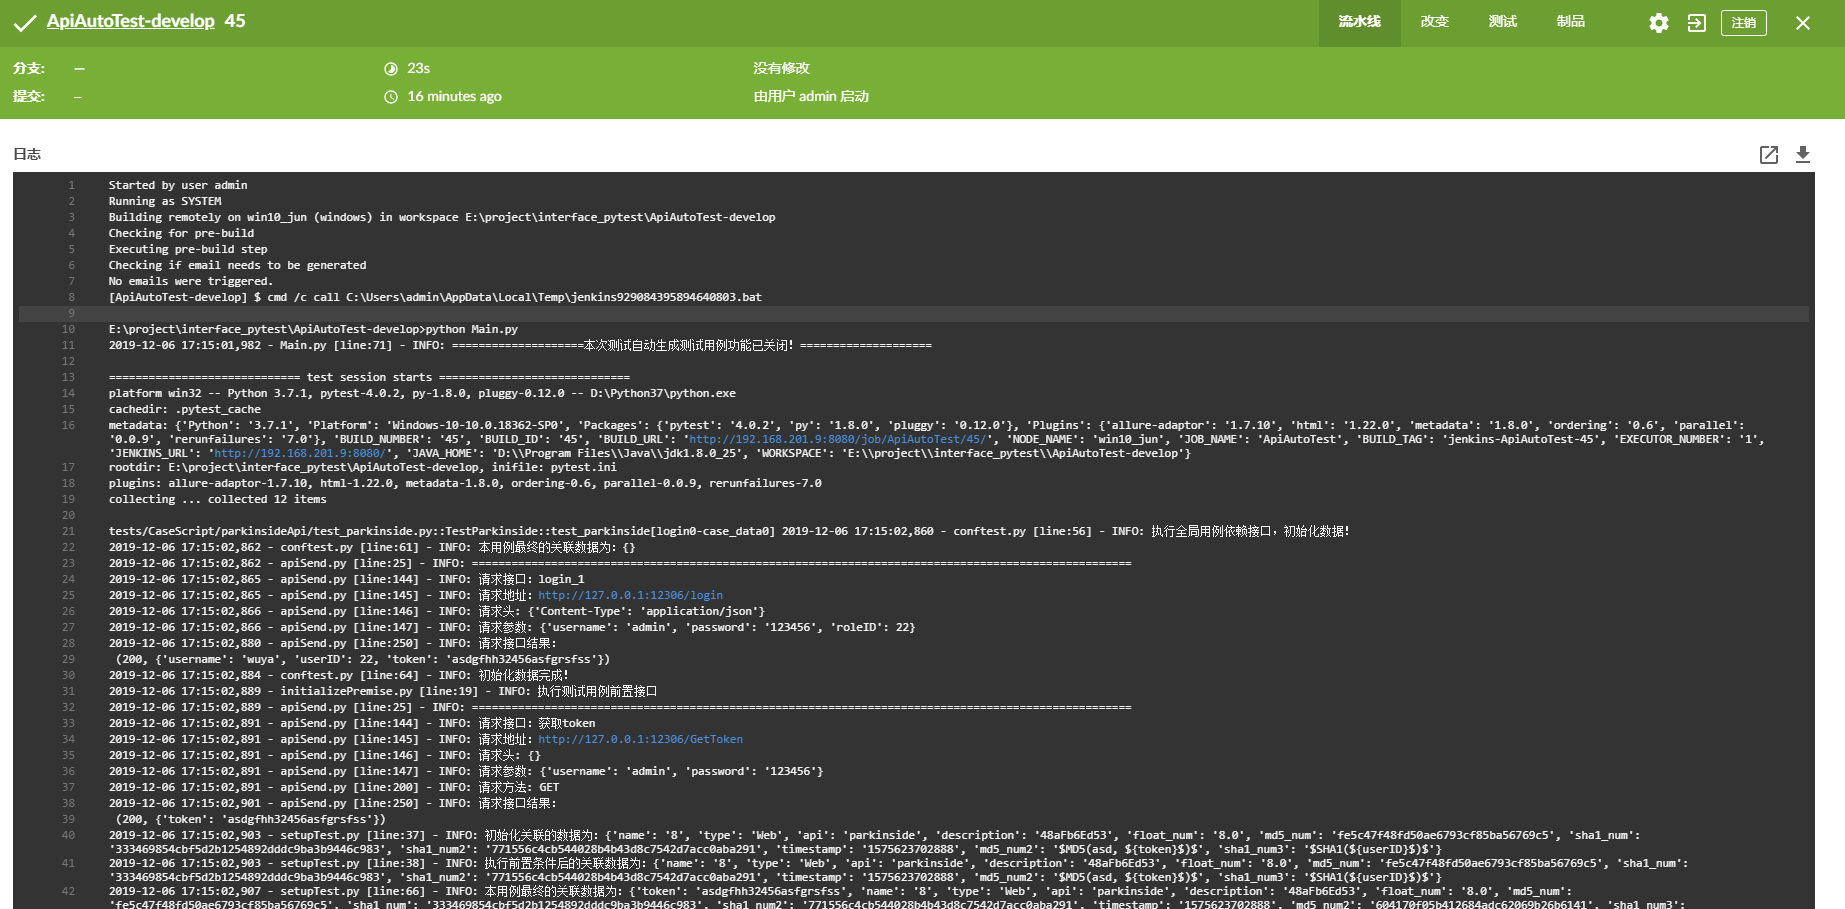Image resolution: width=1845 pixels, height=909 pixels.
Task: Click the '日志' log section heading
Action: click(27, 154)
